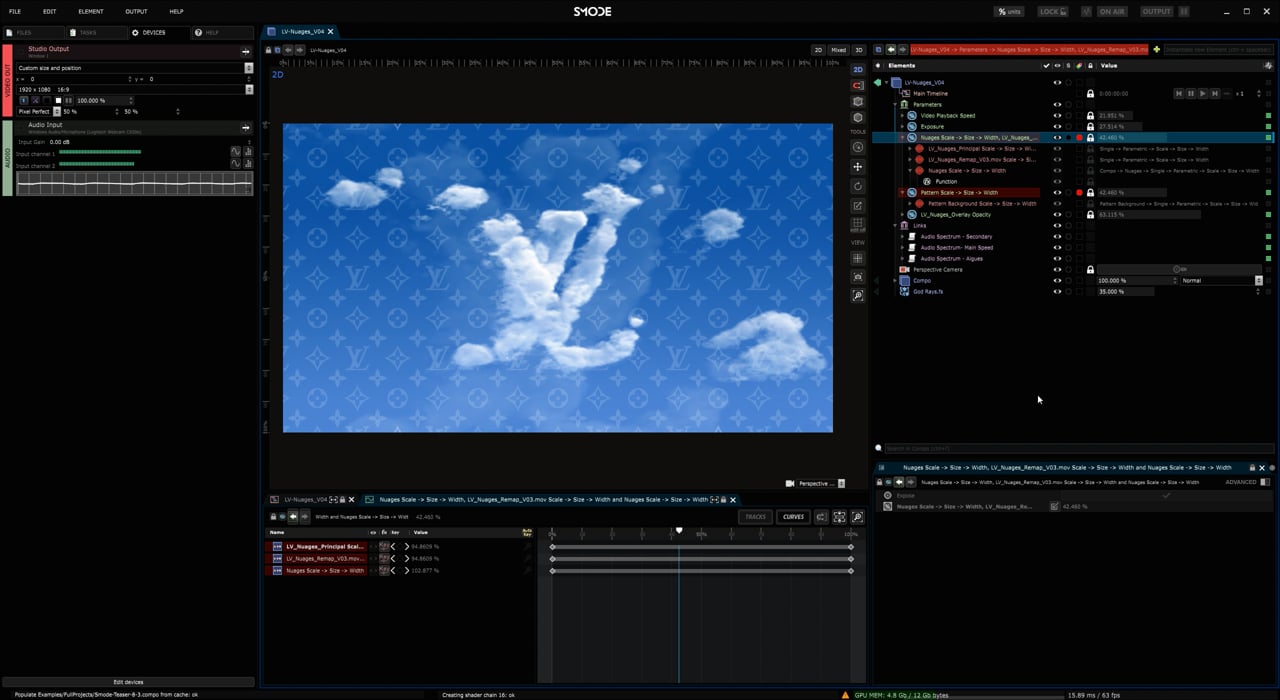Click the LOCK button in top bar
The width and height of the screenshot is (1280, 700).
click(1052, 11)
